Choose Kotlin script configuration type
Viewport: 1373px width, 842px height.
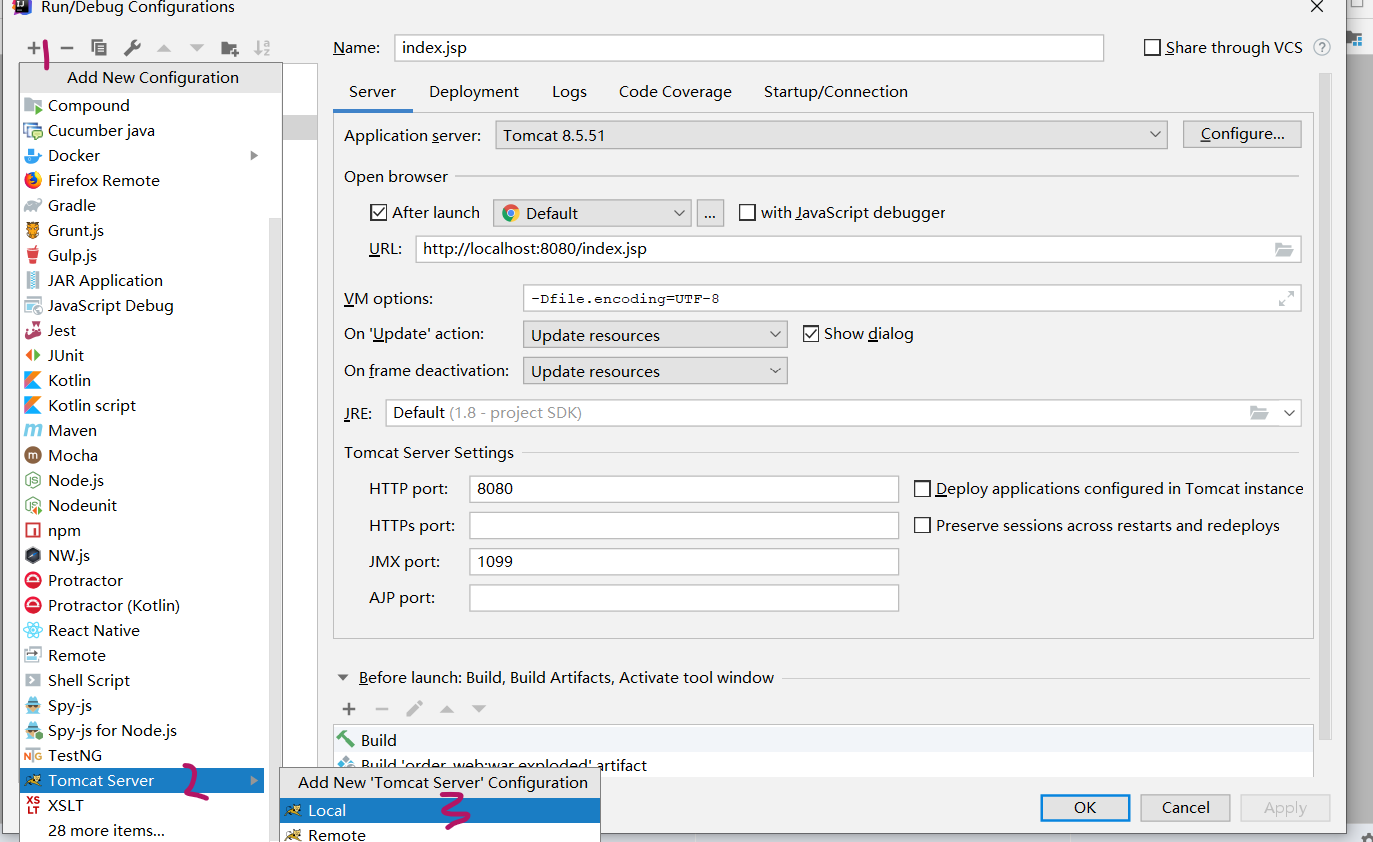[x=91, y=405]
